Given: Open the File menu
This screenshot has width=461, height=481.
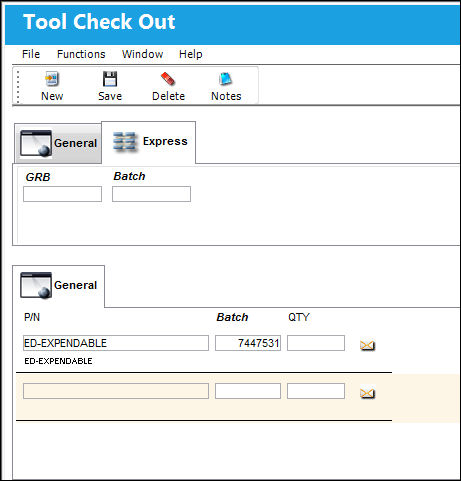Looking at the screenshot, I should (x=31, y=54).
